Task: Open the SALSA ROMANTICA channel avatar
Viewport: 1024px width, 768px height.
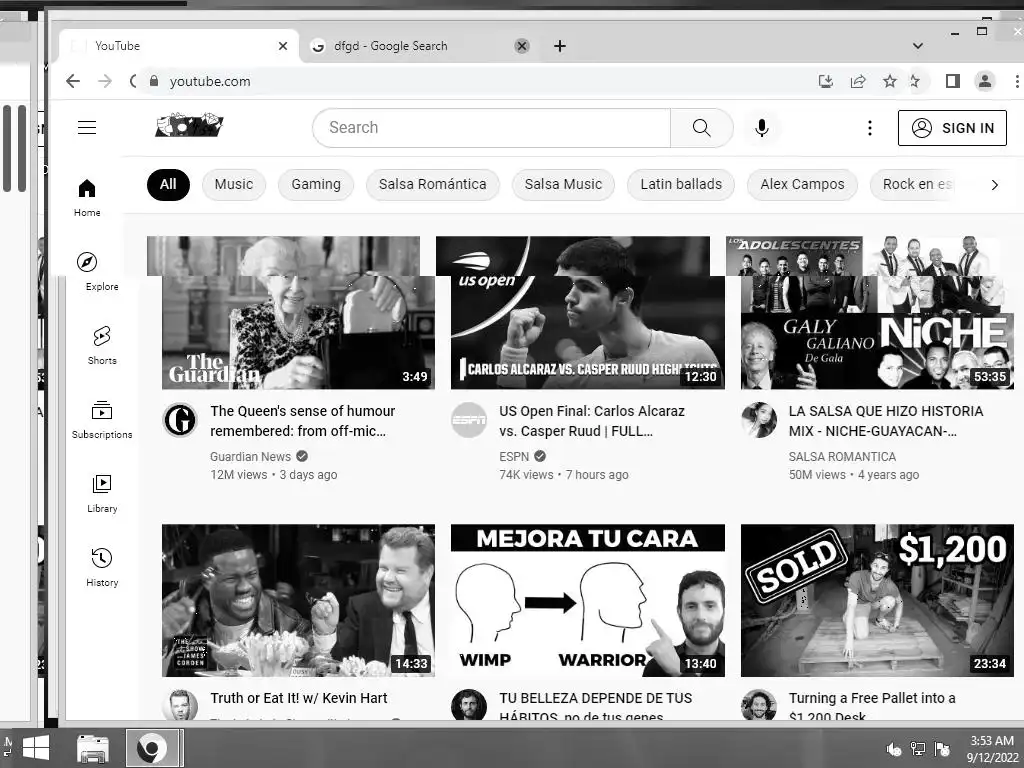Action: [x=759, y=420]
